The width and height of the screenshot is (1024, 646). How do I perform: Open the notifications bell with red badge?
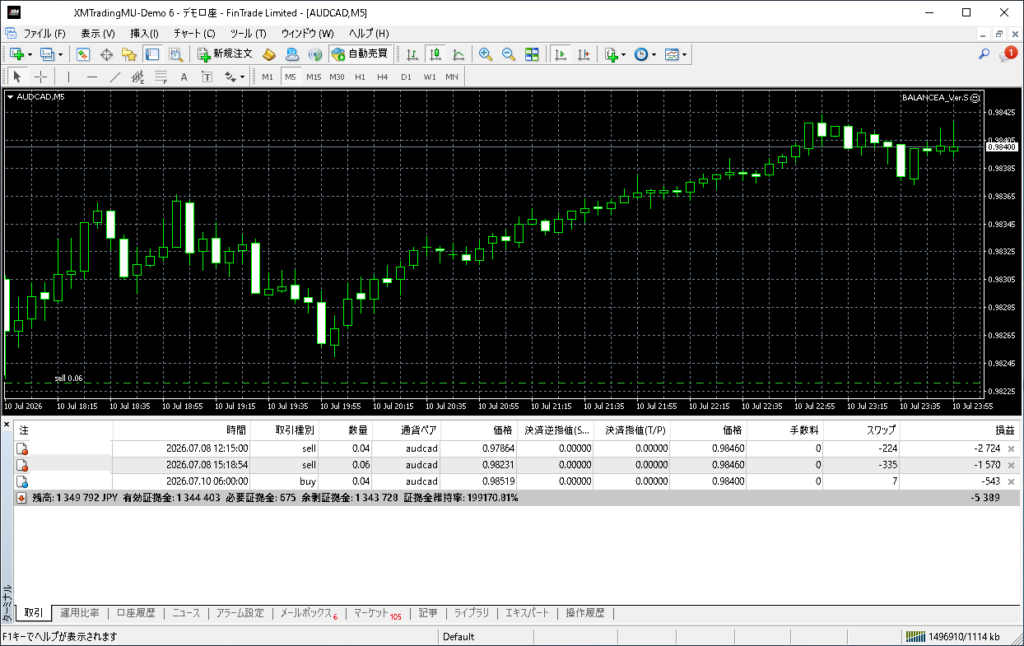click(1008, 54)
